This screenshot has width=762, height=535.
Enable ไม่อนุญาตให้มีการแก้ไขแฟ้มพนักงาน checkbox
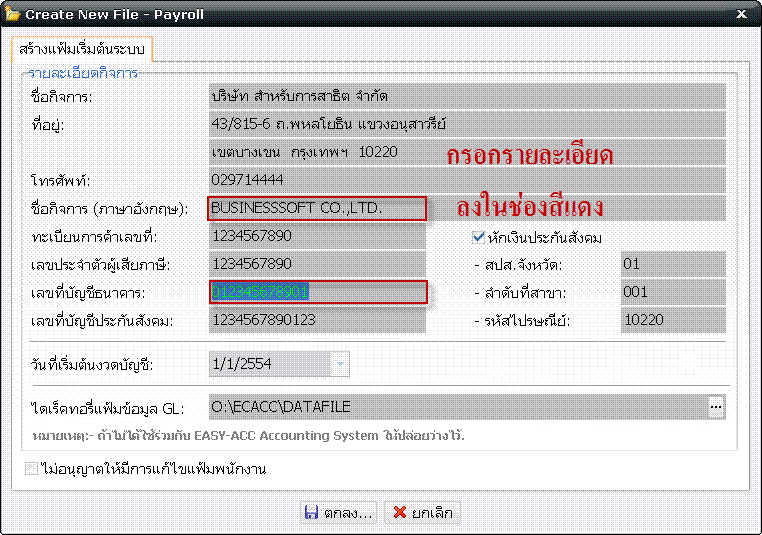point(34,468)
